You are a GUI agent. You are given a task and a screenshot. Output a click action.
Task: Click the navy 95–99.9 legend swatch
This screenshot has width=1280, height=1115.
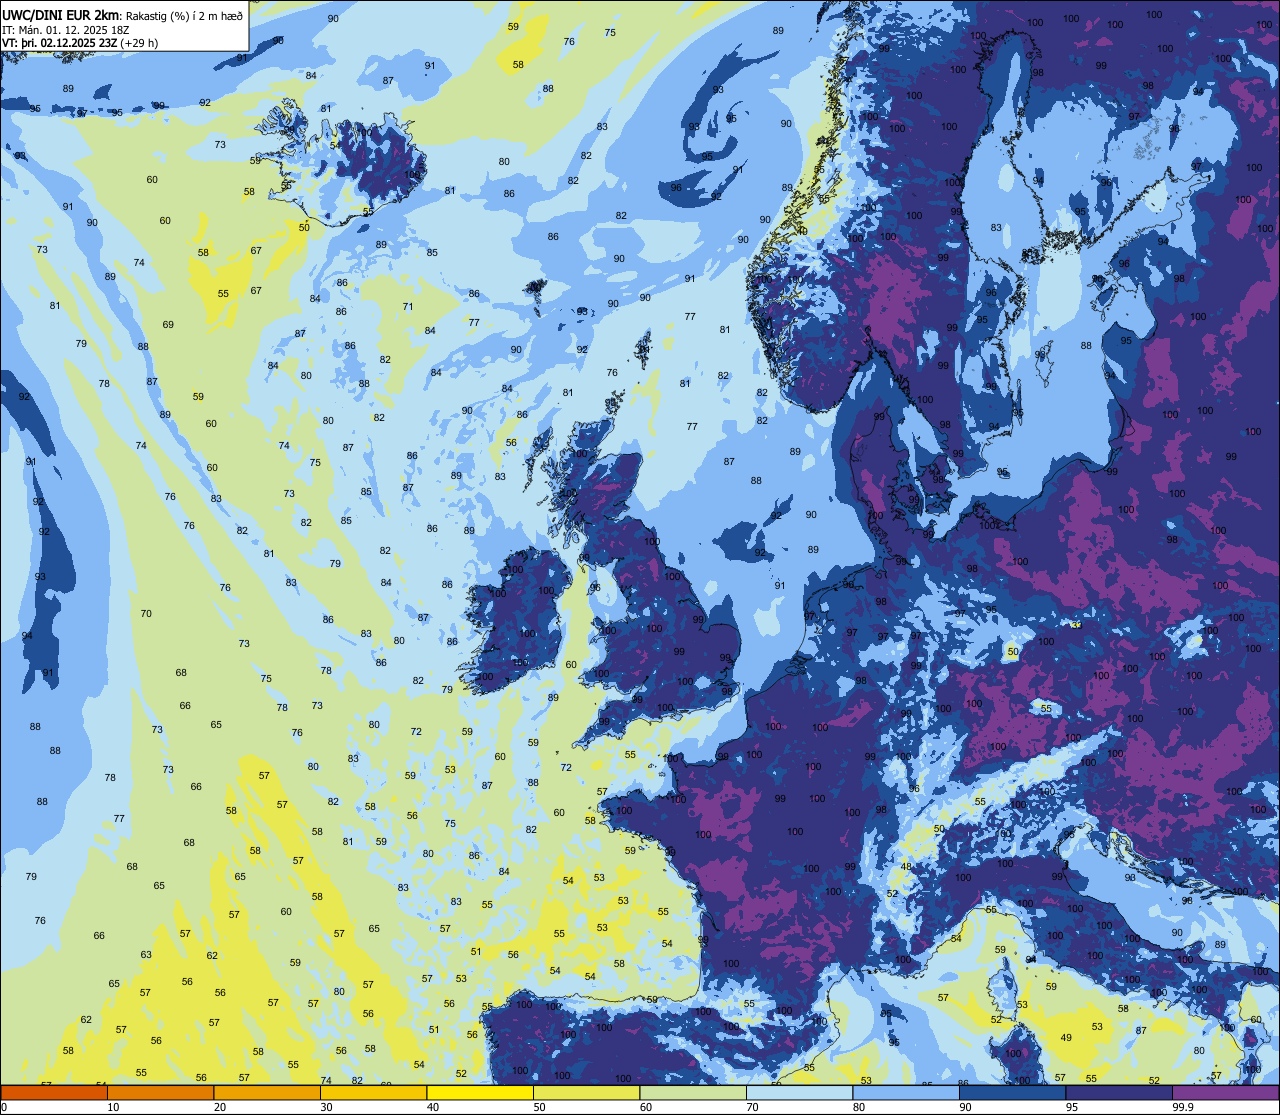point(1119,1092)
